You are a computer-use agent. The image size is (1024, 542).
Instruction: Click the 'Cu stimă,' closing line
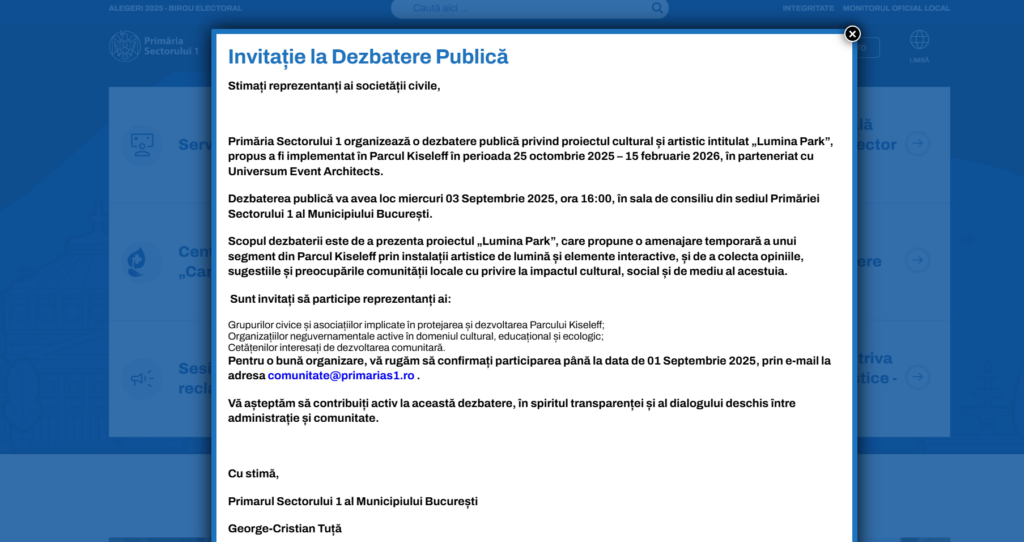tap(253, 474)
